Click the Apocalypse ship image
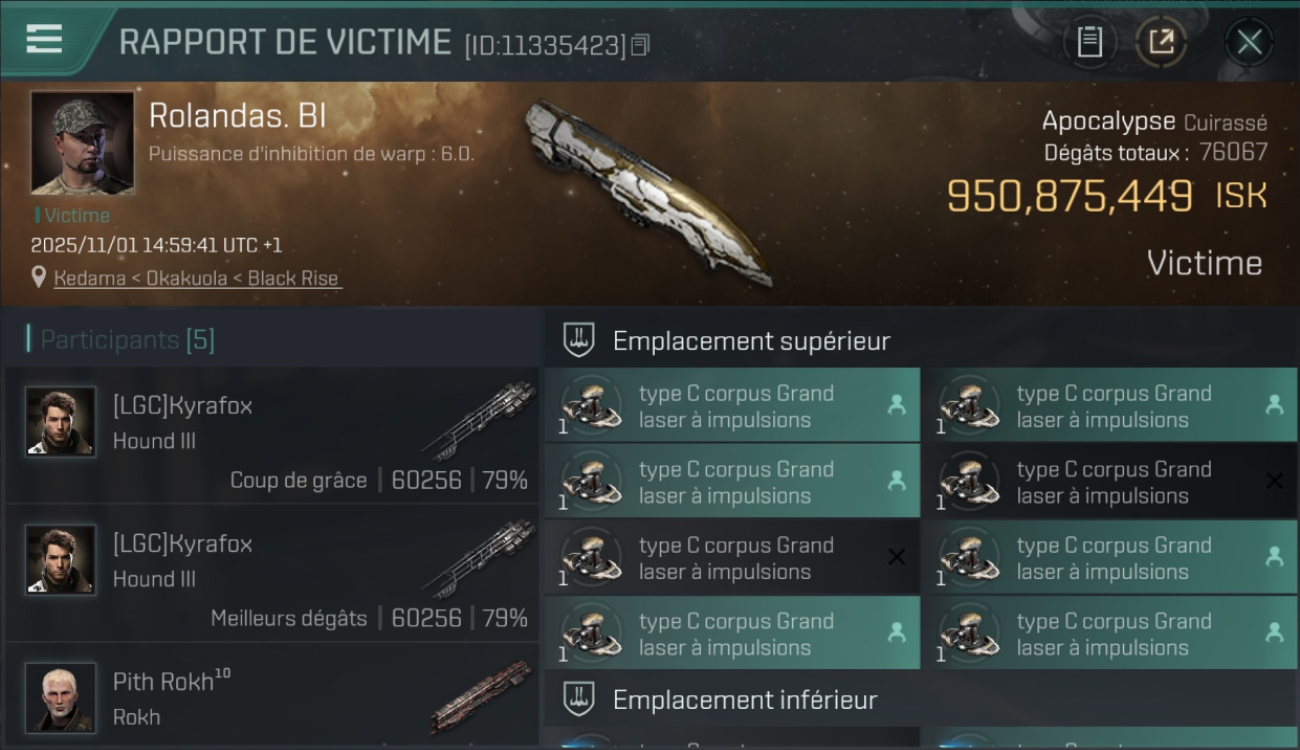This screenshot has height=750, width=1300. point(650,190)
